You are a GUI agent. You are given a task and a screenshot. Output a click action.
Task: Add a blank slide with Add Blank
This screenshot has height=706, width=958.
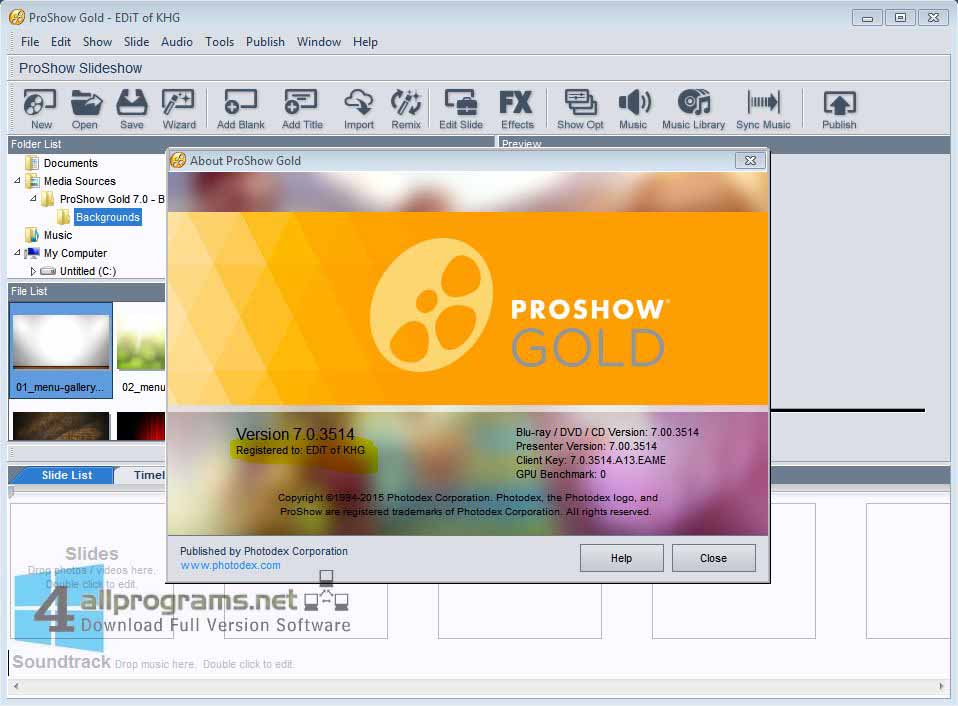[x=241, y=109]
